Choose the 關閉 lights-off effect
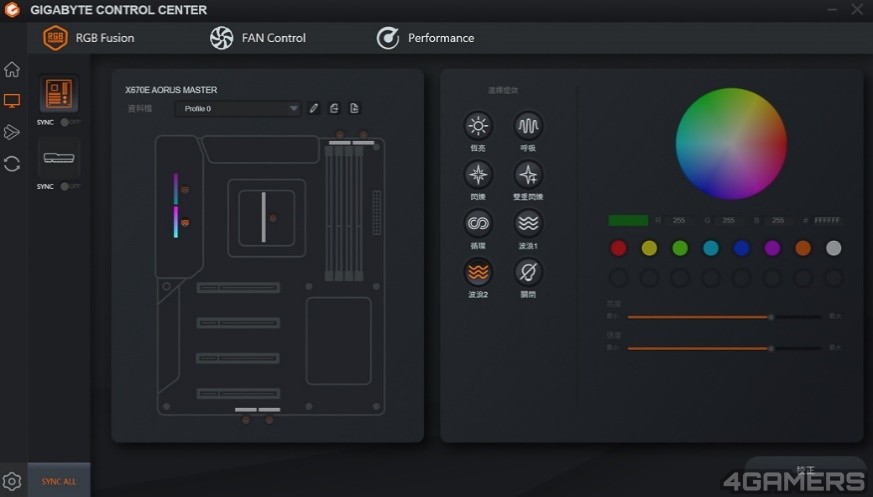Screen dimensions: 873x497 pyautogui.click(x=528, y=272)
